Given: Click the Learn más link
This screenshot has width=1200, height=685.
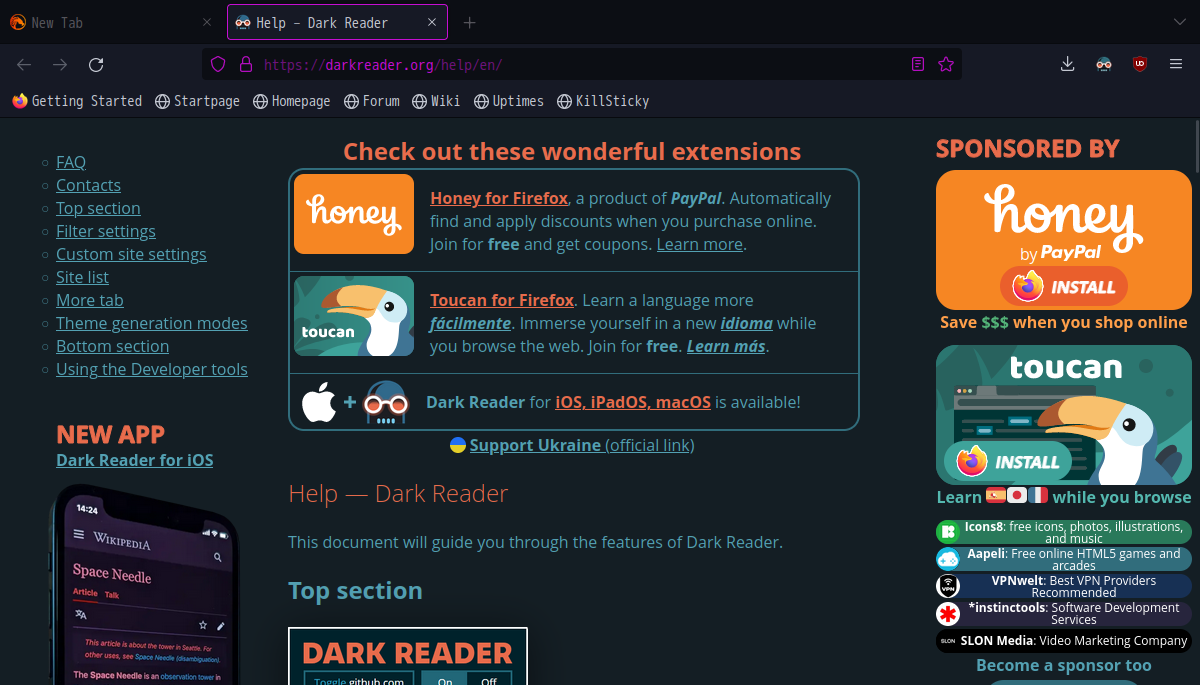Looking at the screenshot, I should (x=726, y=346).
